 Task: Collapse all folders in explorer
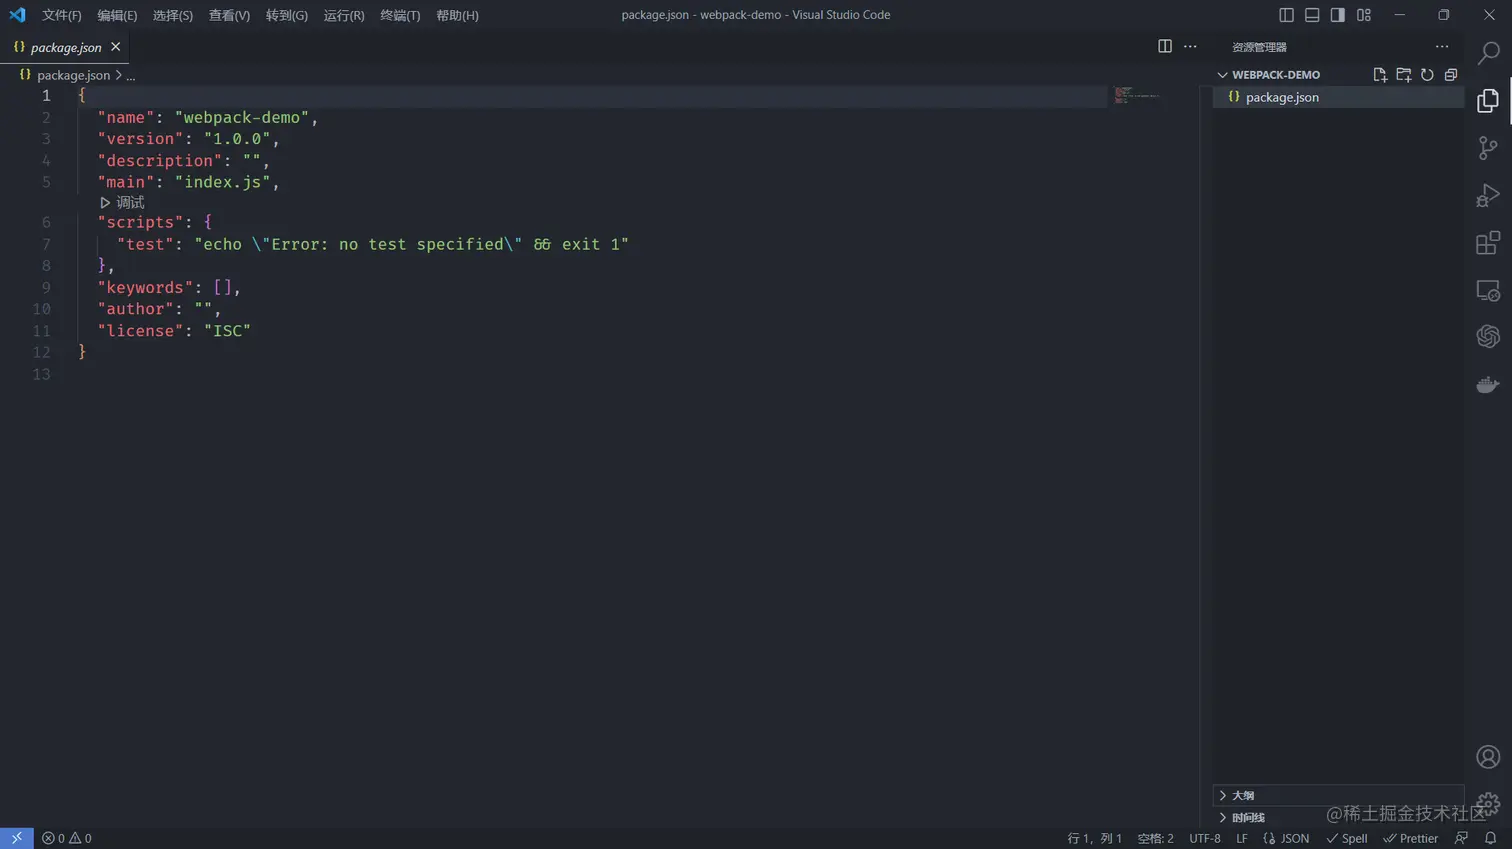(1451, 75)
